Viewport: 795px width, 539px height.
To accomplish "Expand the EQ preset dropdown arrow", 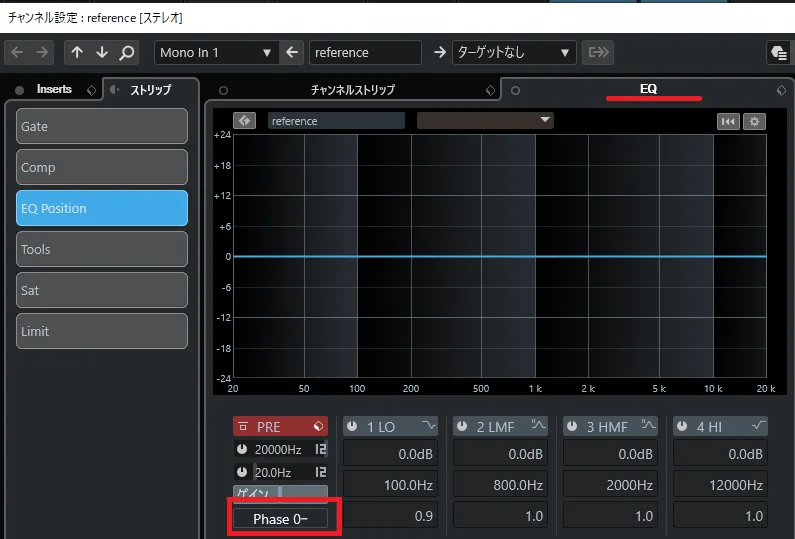I will point(545,120).
